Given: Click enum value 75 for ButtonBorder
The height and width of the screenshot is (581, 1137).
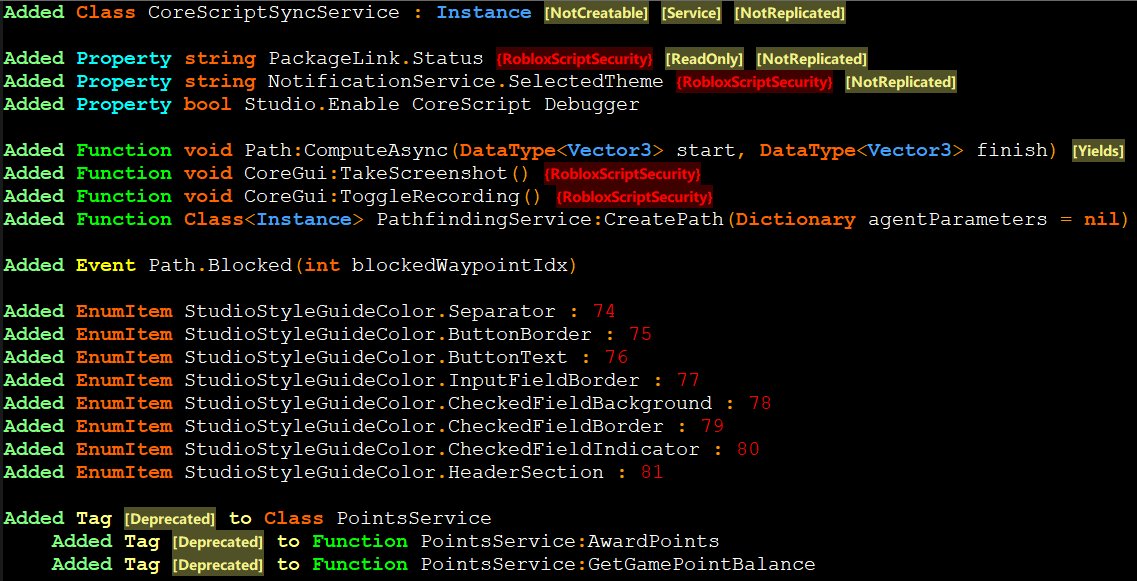Looking at the screenshot, I should [640, 334].
